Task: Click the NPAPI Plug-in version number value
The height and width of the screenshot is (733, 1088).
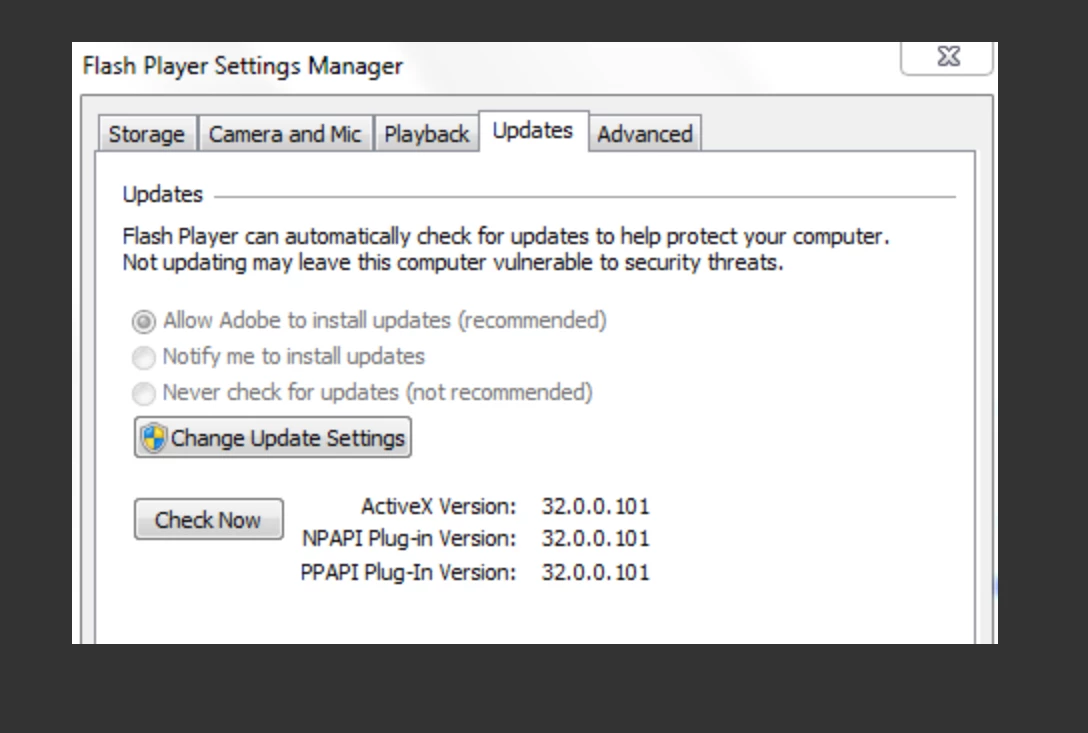Action: [x=595, y=539]
